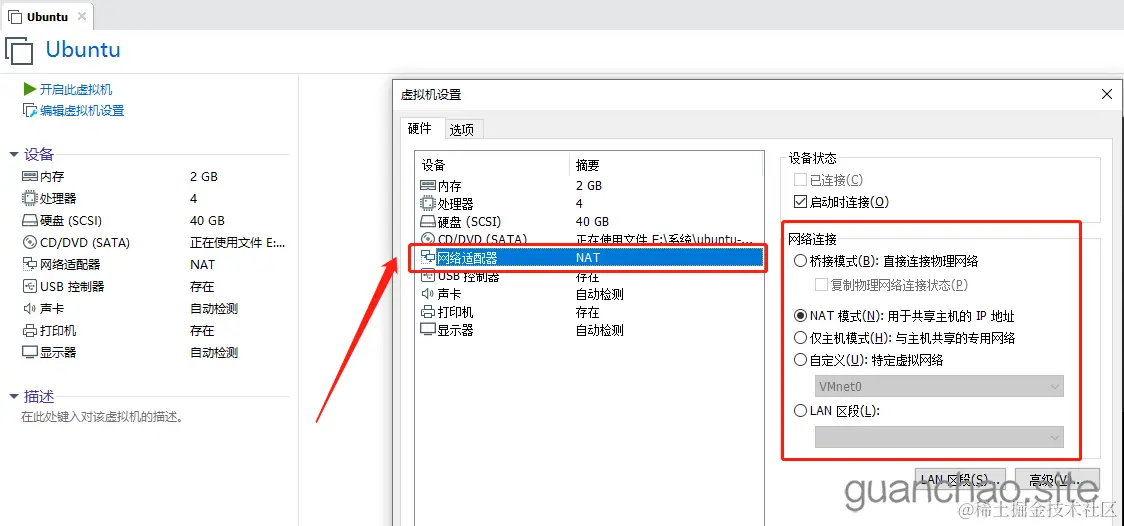Toggle the 已连接(C) checkbox

click(800, 180)
